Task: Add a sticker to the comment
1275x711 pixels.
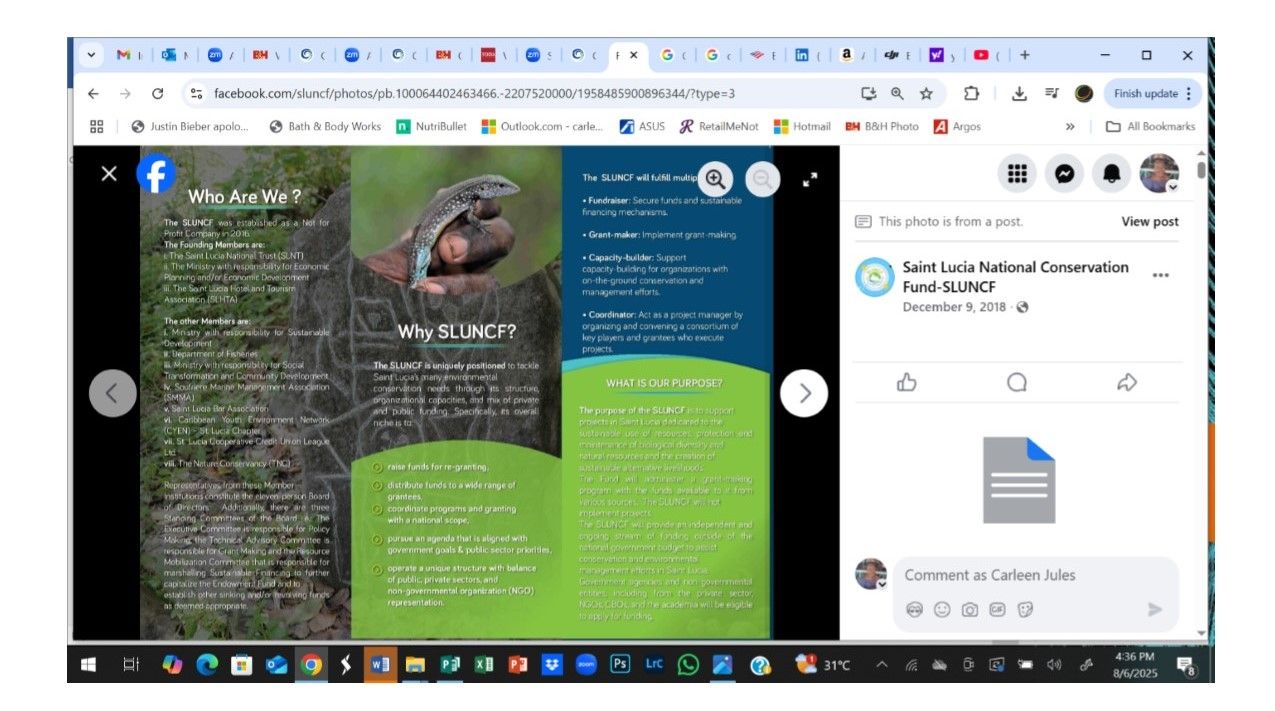Action: point(1025,609)
